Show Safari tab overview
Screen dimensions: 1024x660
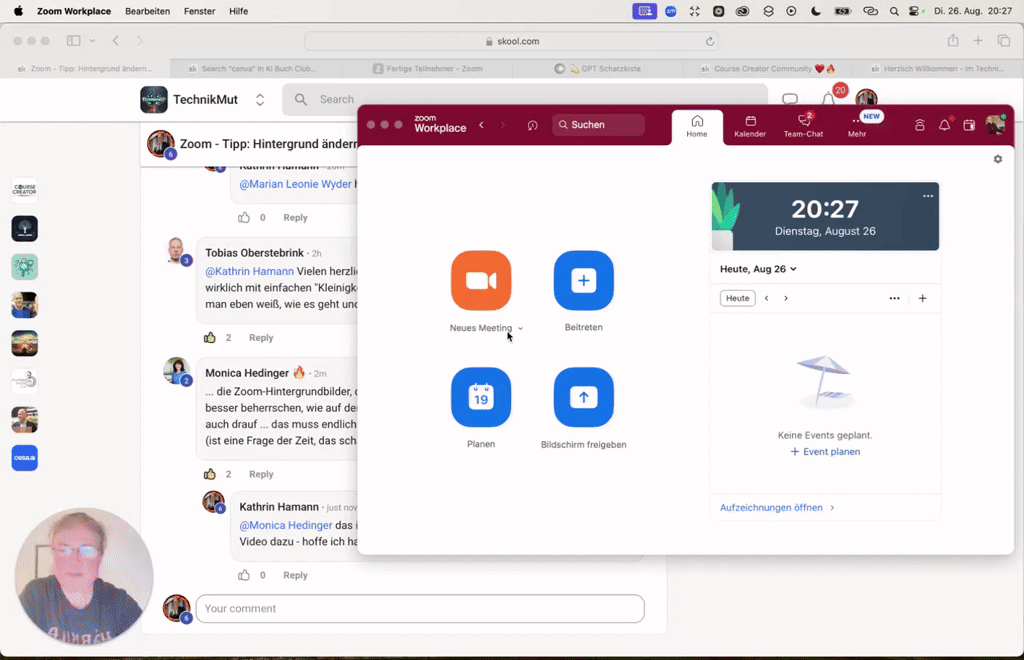pyautogui.click(x=1004, y=40)
